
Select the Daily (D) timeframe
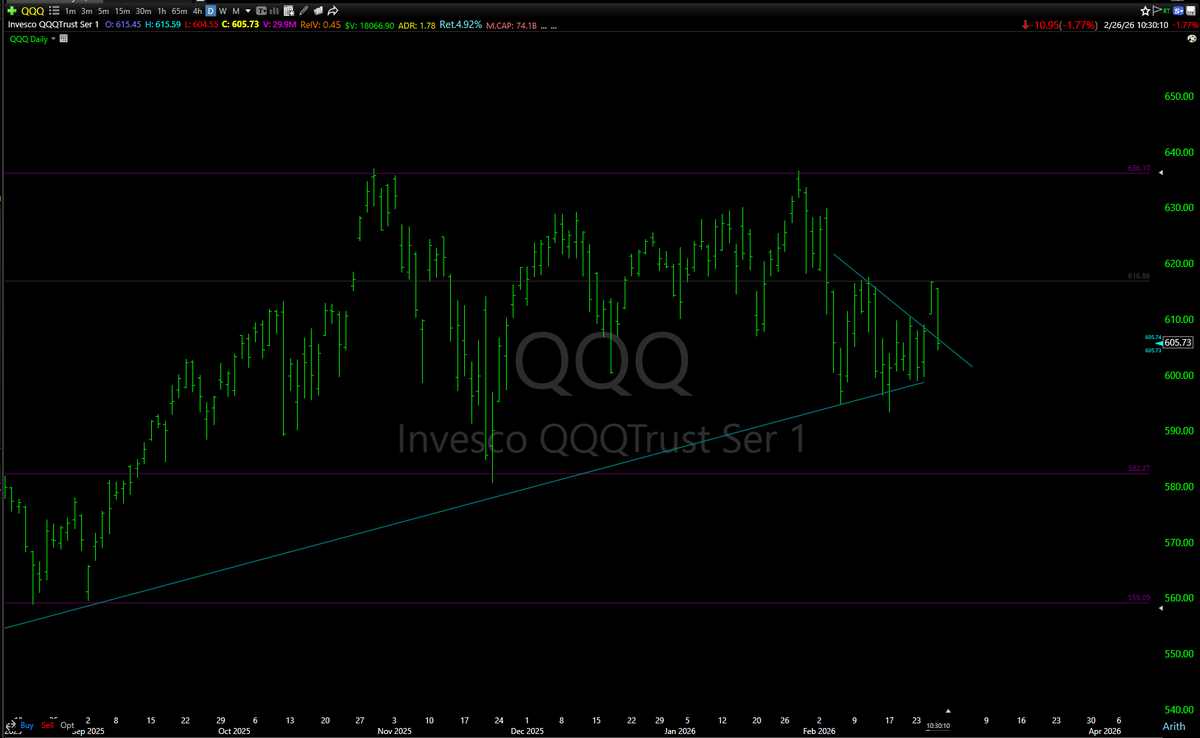(210, 11)
